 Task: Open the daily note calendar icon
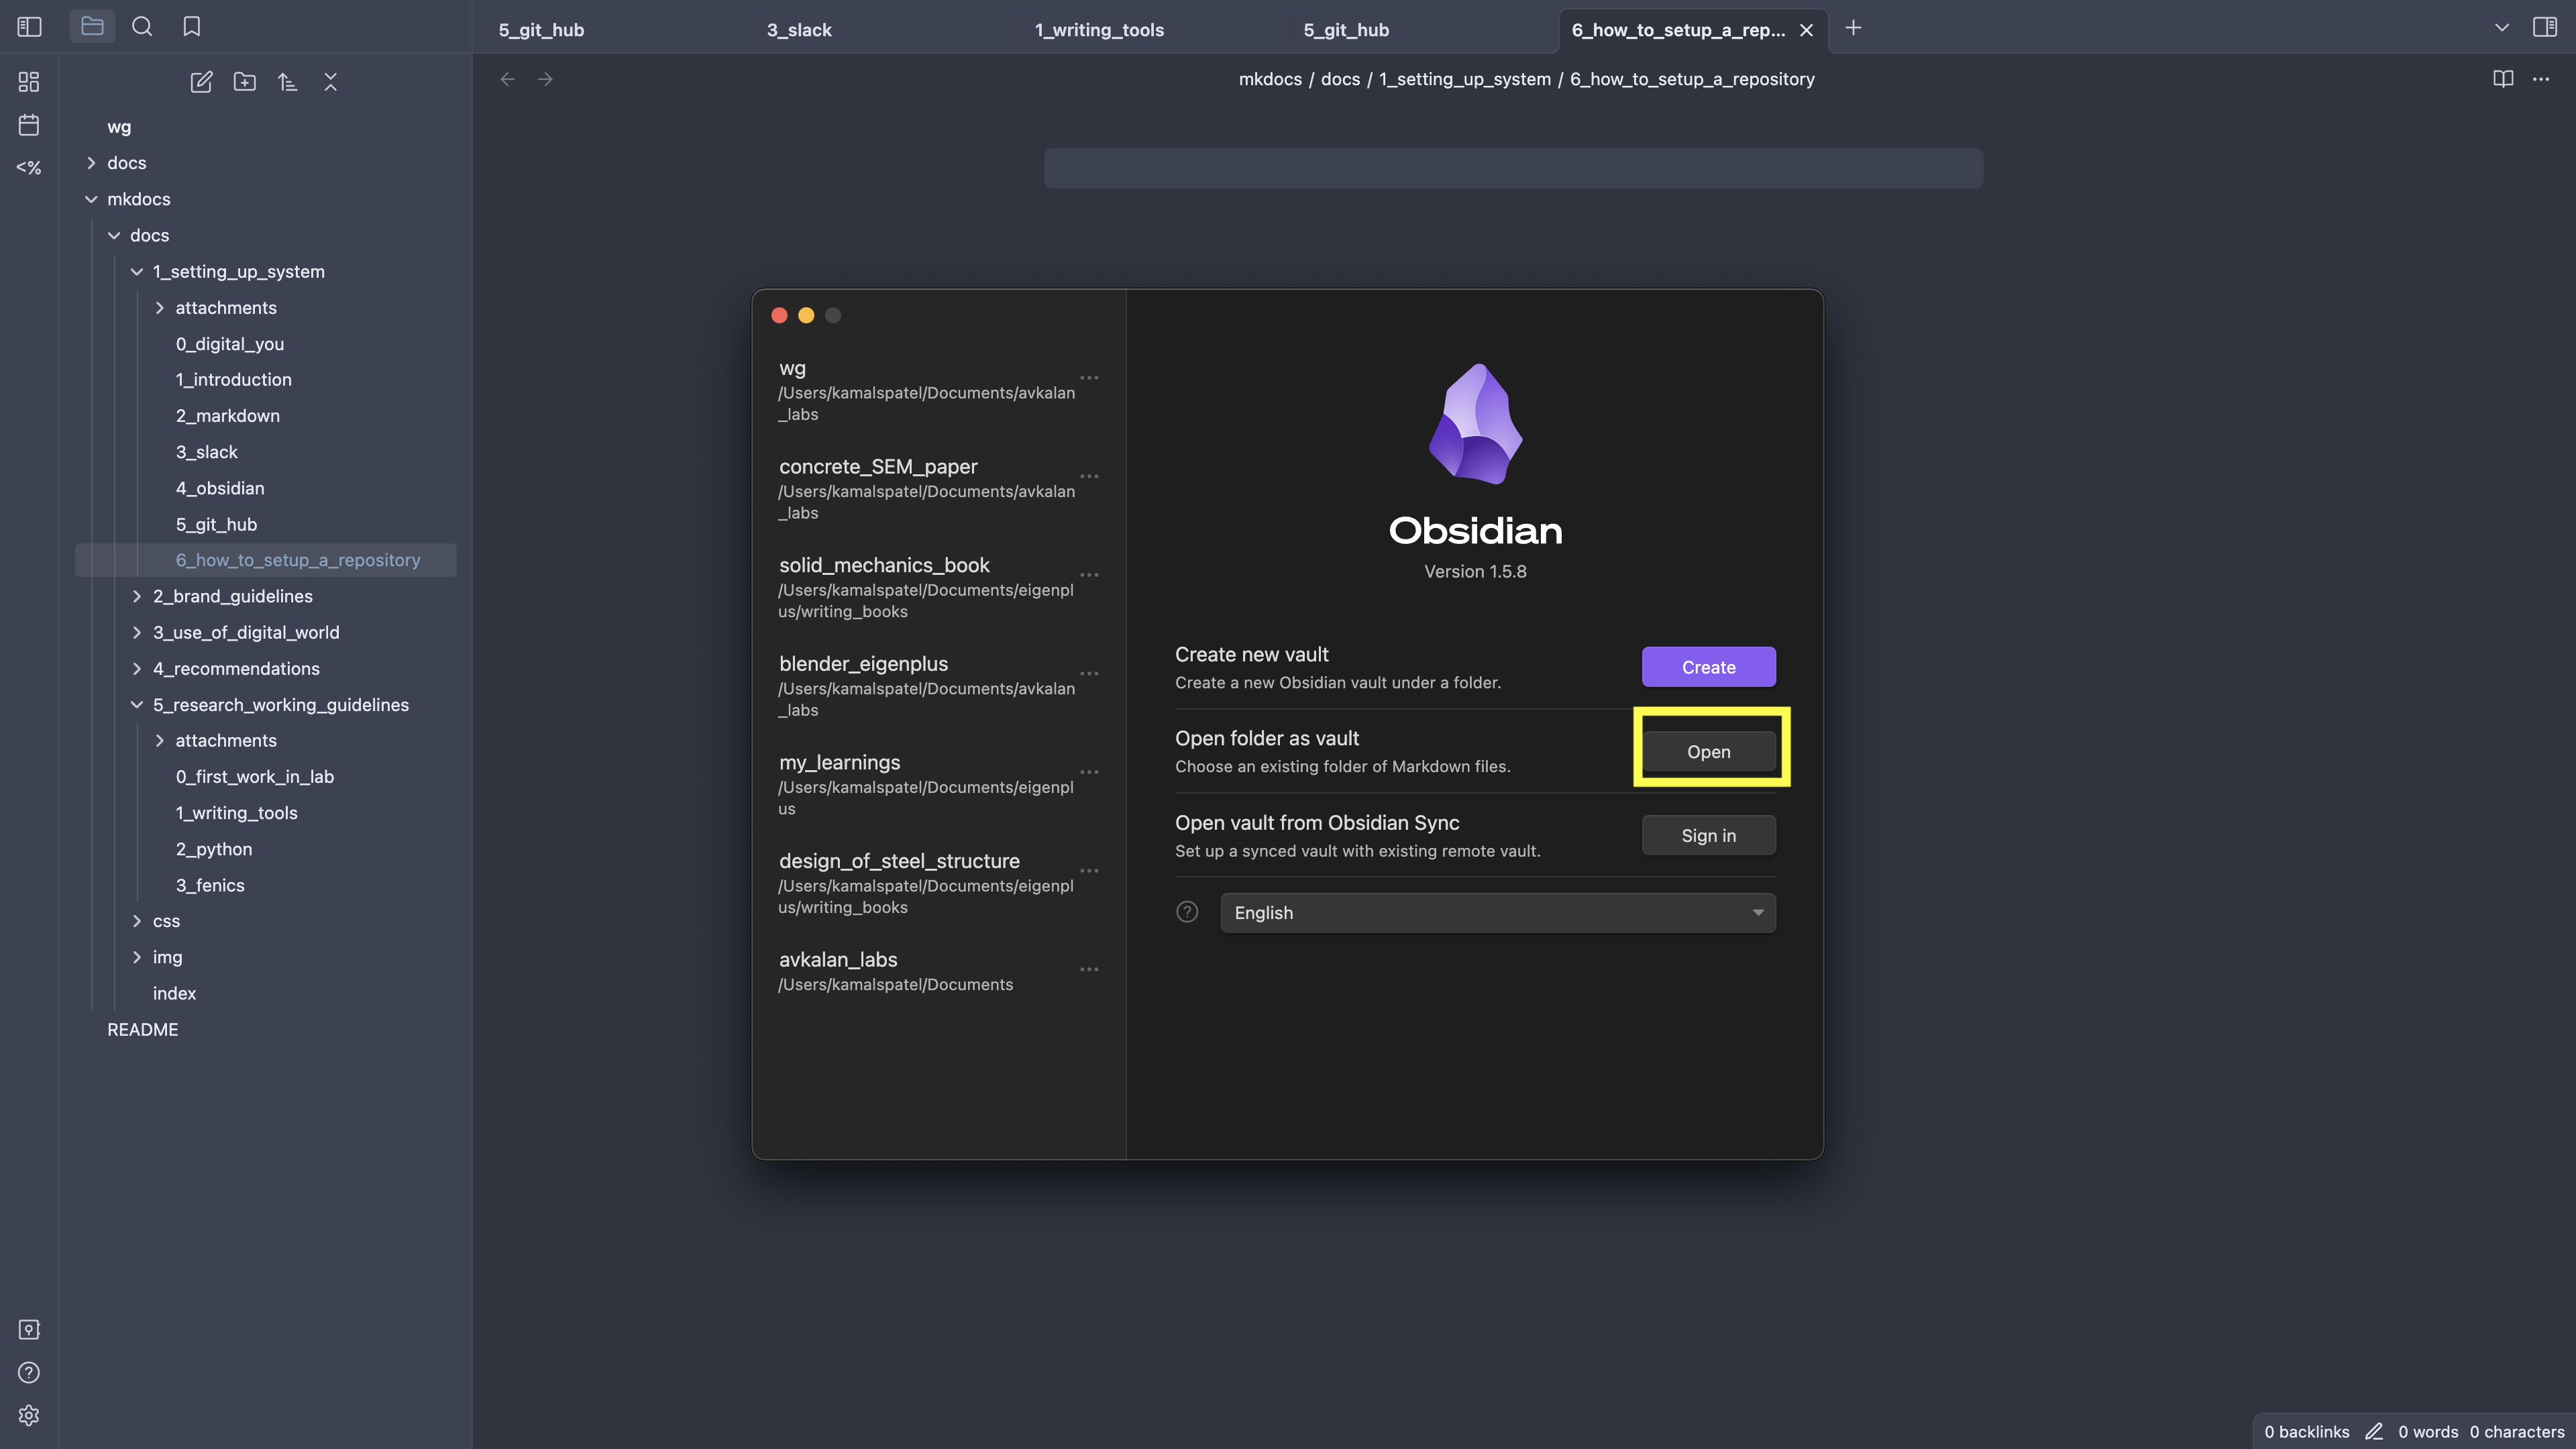pos(29,125)
